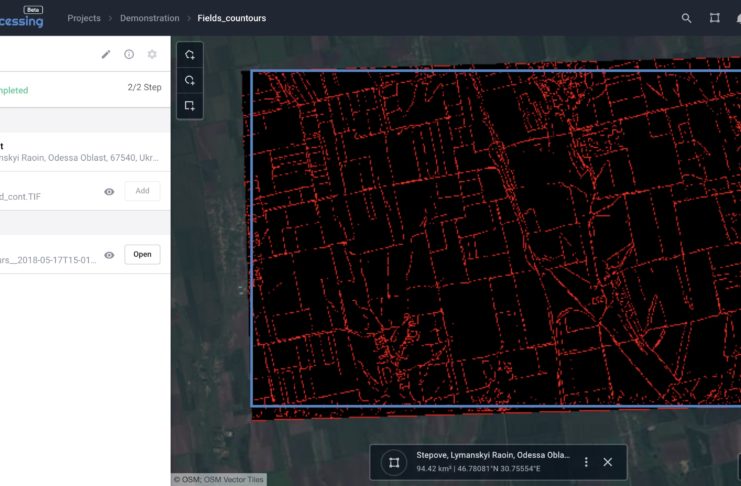The width and height of the screenshot is (741, 486).
Task: Toggle visibility of the _cont.TIF layer
Action: click(x=109, y=192)
